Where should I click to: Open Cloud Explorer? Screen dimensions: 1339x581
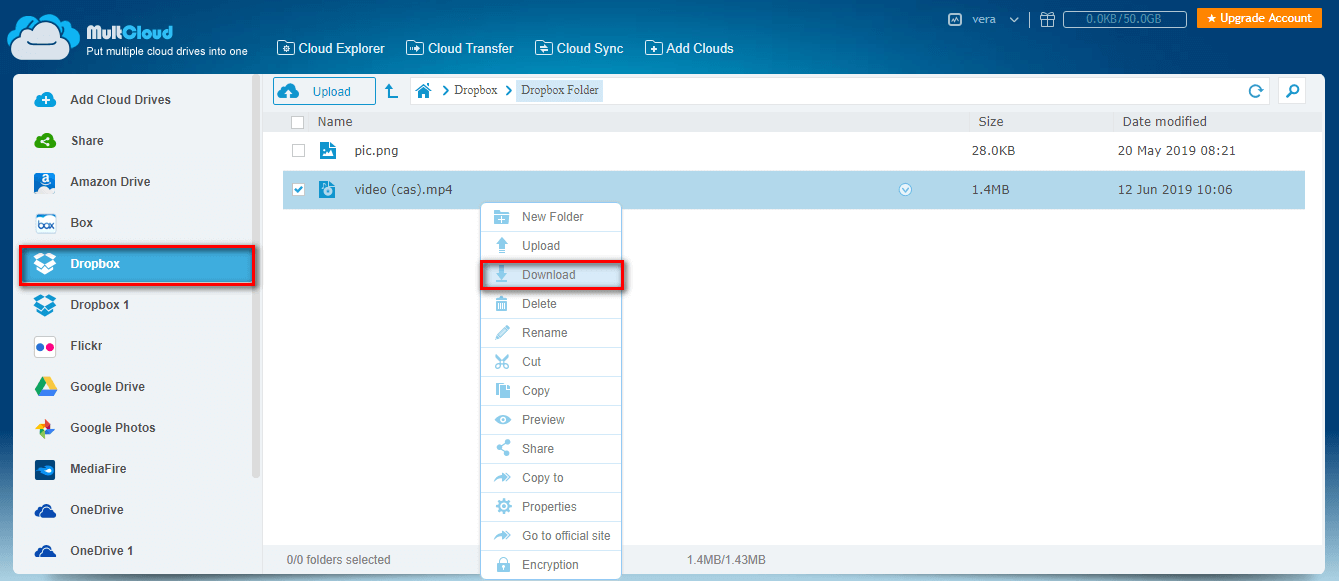tap(330, 48)
